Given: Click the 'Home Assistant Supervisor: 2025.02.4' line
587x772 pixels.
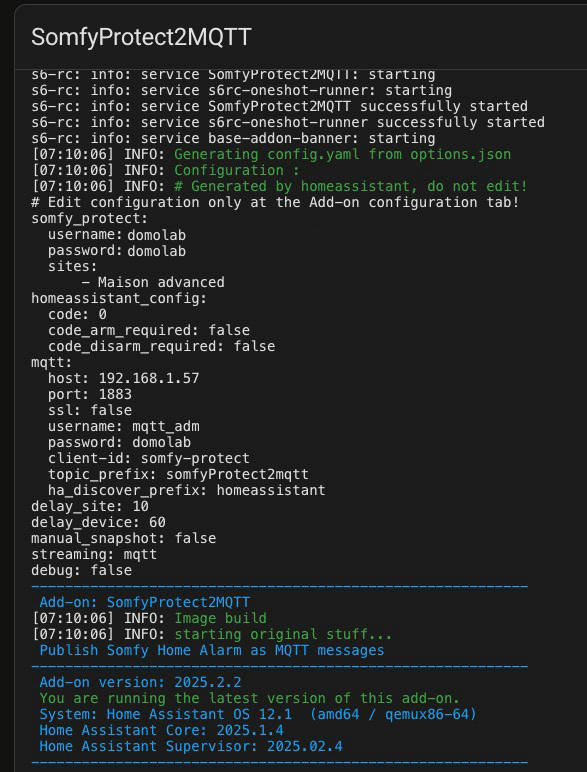Looking at the screenshot, I should point(191,746).
